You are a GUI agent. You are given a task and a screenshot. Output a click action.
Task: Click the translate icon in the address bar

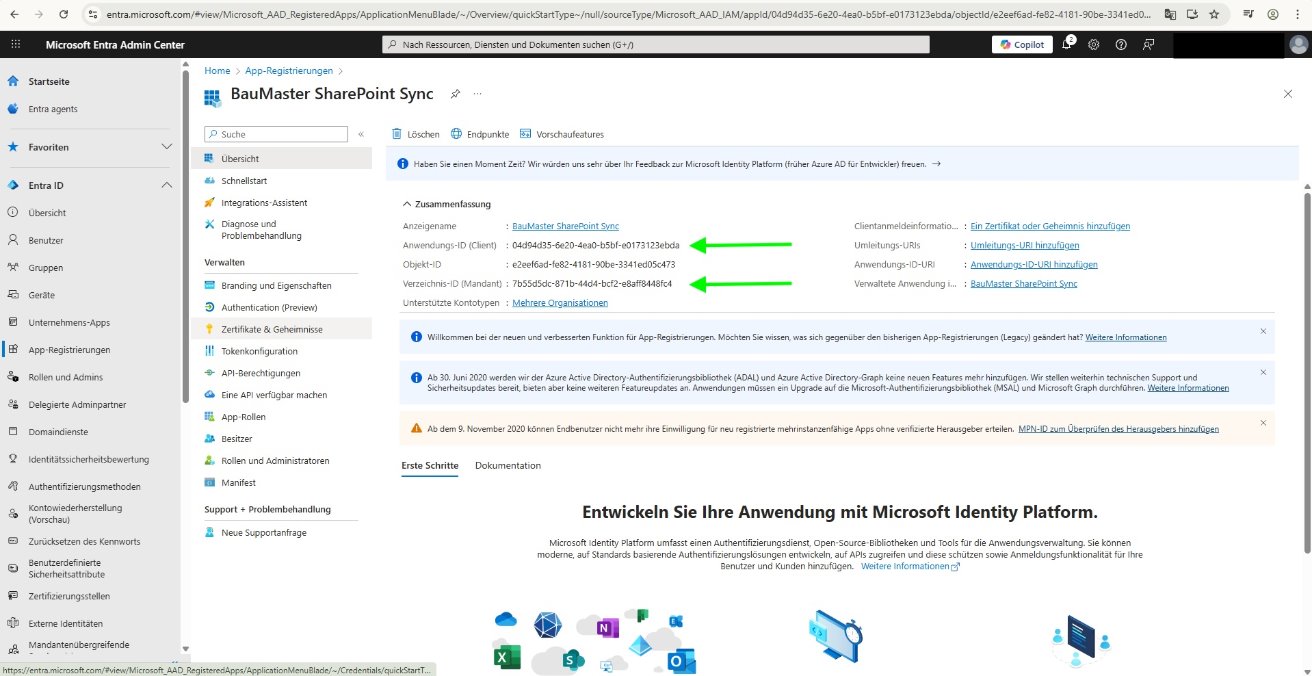coord(1170,15)
